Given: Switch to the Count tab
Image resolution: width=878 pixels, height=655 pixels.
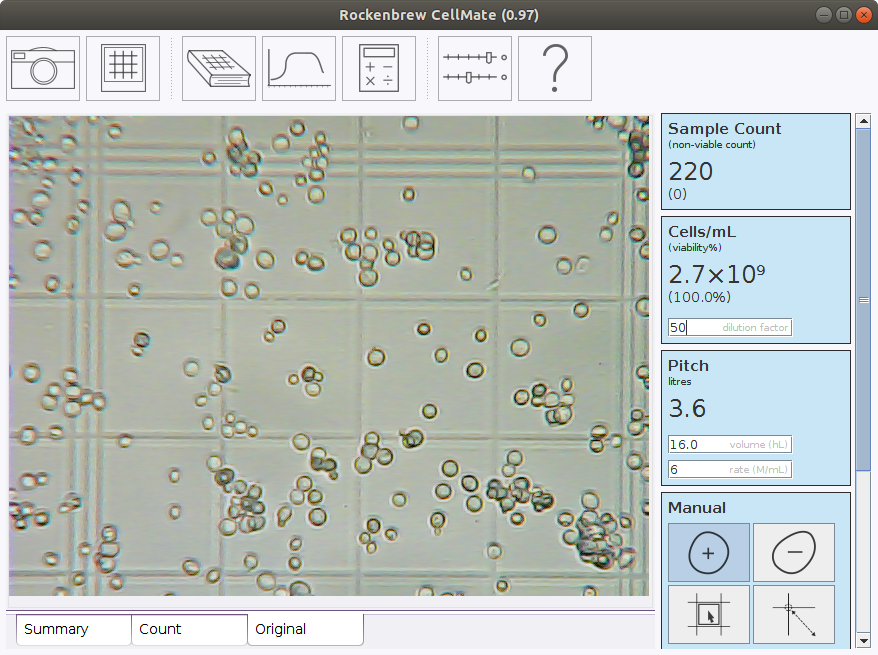Looking at the screenshot, I should 189,629.
